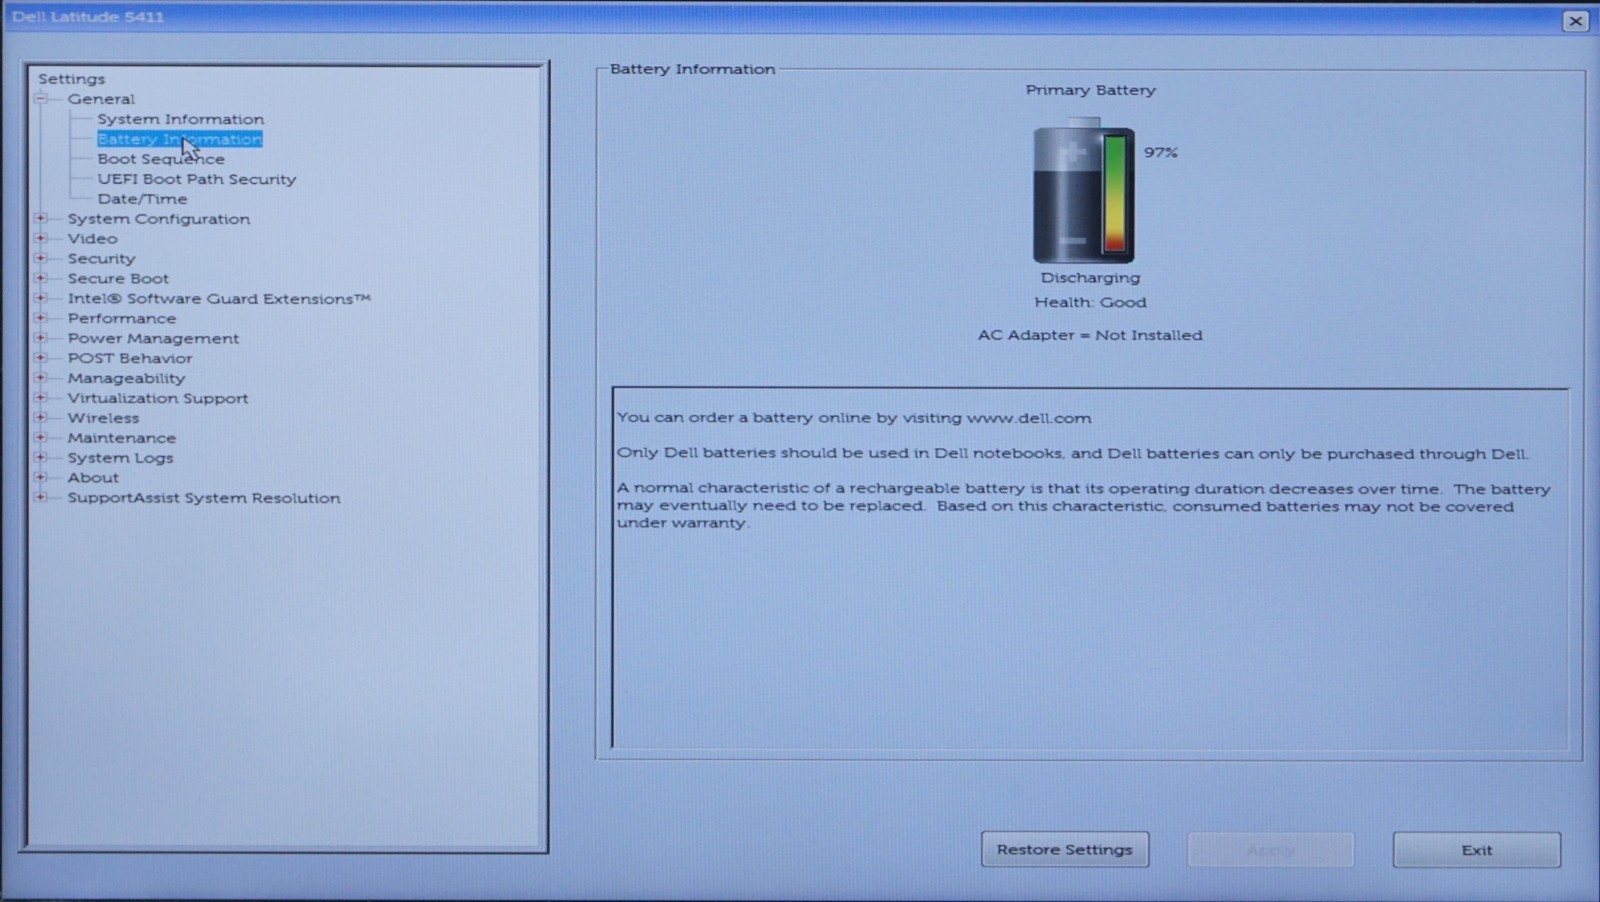The width and height of the screenshot is (1600, 902).
Task: Open Date/Time settings
Action: pos(142,199)
